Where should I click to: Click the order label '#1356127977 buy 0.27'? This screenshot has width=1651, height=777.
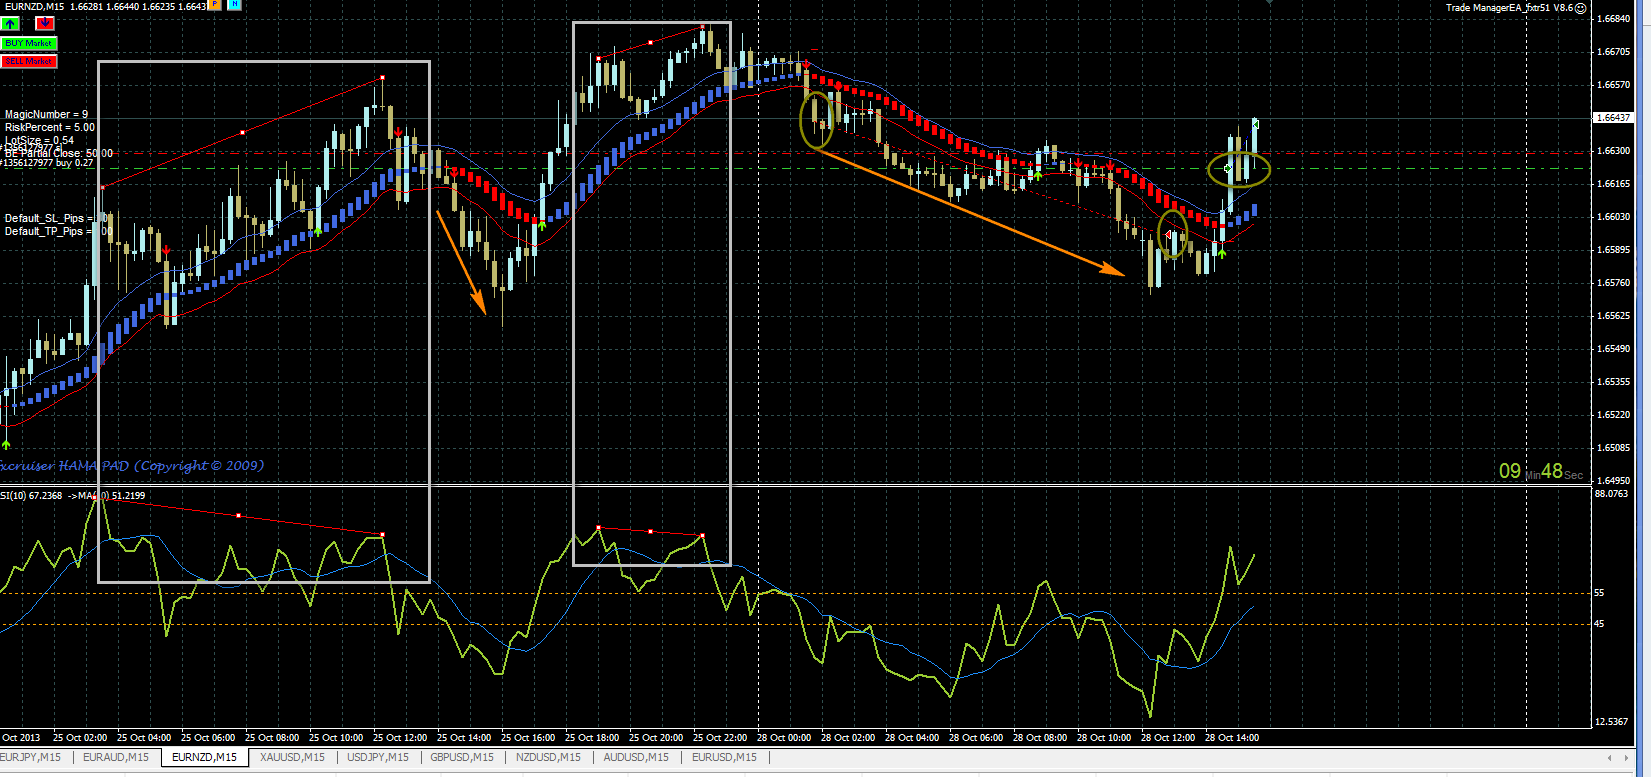click(x=47, y=163)
